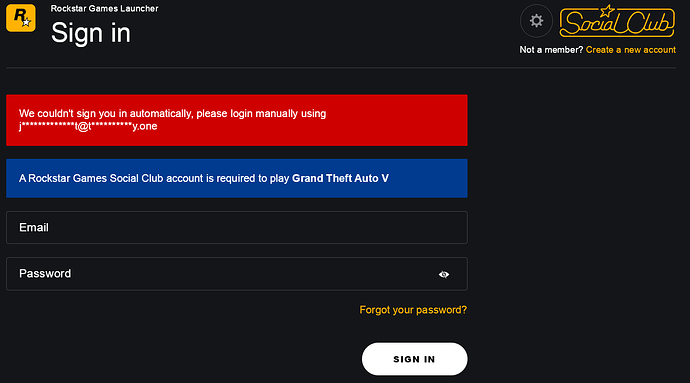Submit with the SIGN IN button

click(415, 359)
